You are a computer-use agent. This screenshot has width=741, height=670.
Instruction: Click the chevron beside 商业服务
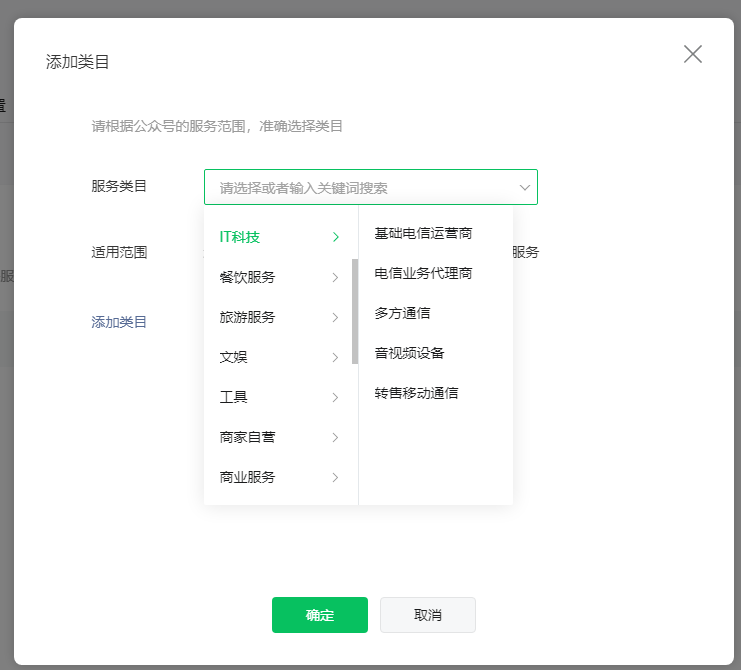point(336,477)
